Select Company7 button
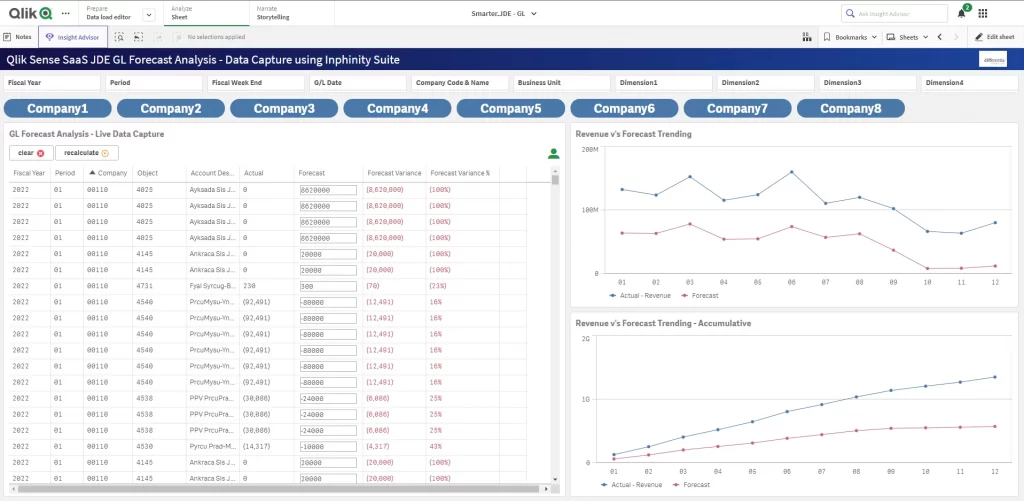Viewport: 1024px width, 501px height. tap(737, 108)
